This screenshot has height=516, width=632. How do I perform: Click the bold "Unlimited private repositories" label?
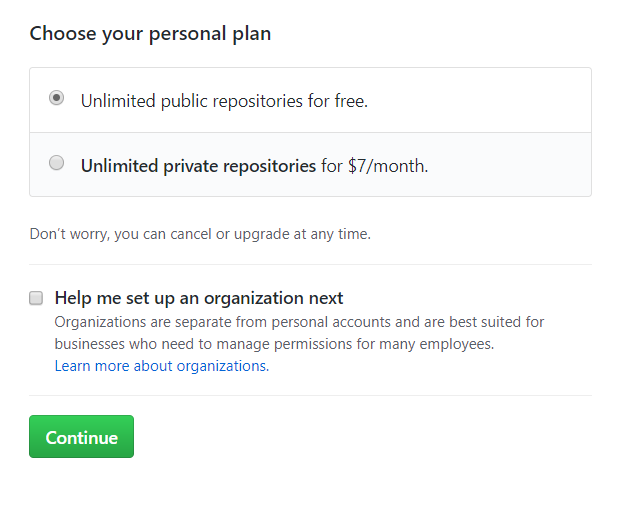coord(198,166)
